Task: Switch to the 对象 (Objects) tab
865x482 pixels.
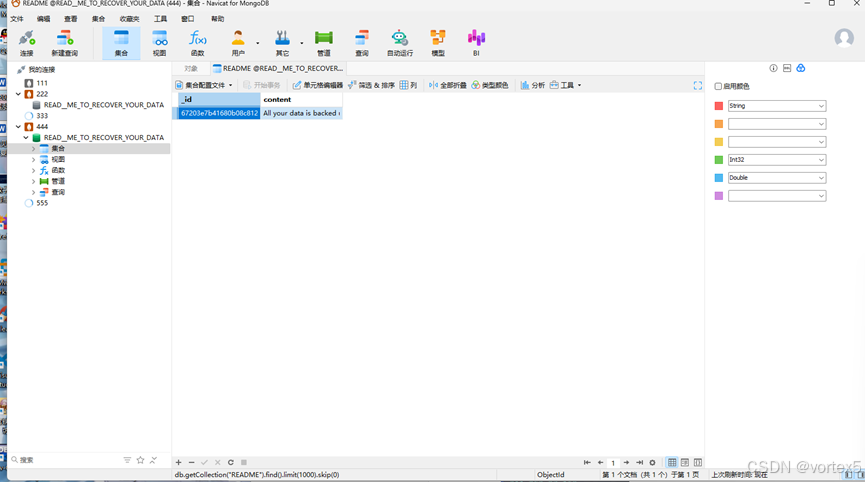Action: (191, 68)
